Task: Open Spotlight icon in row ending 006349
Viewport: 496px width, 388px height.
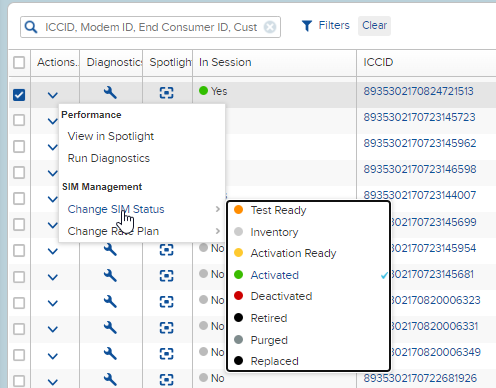Action: tap(166, 354)
